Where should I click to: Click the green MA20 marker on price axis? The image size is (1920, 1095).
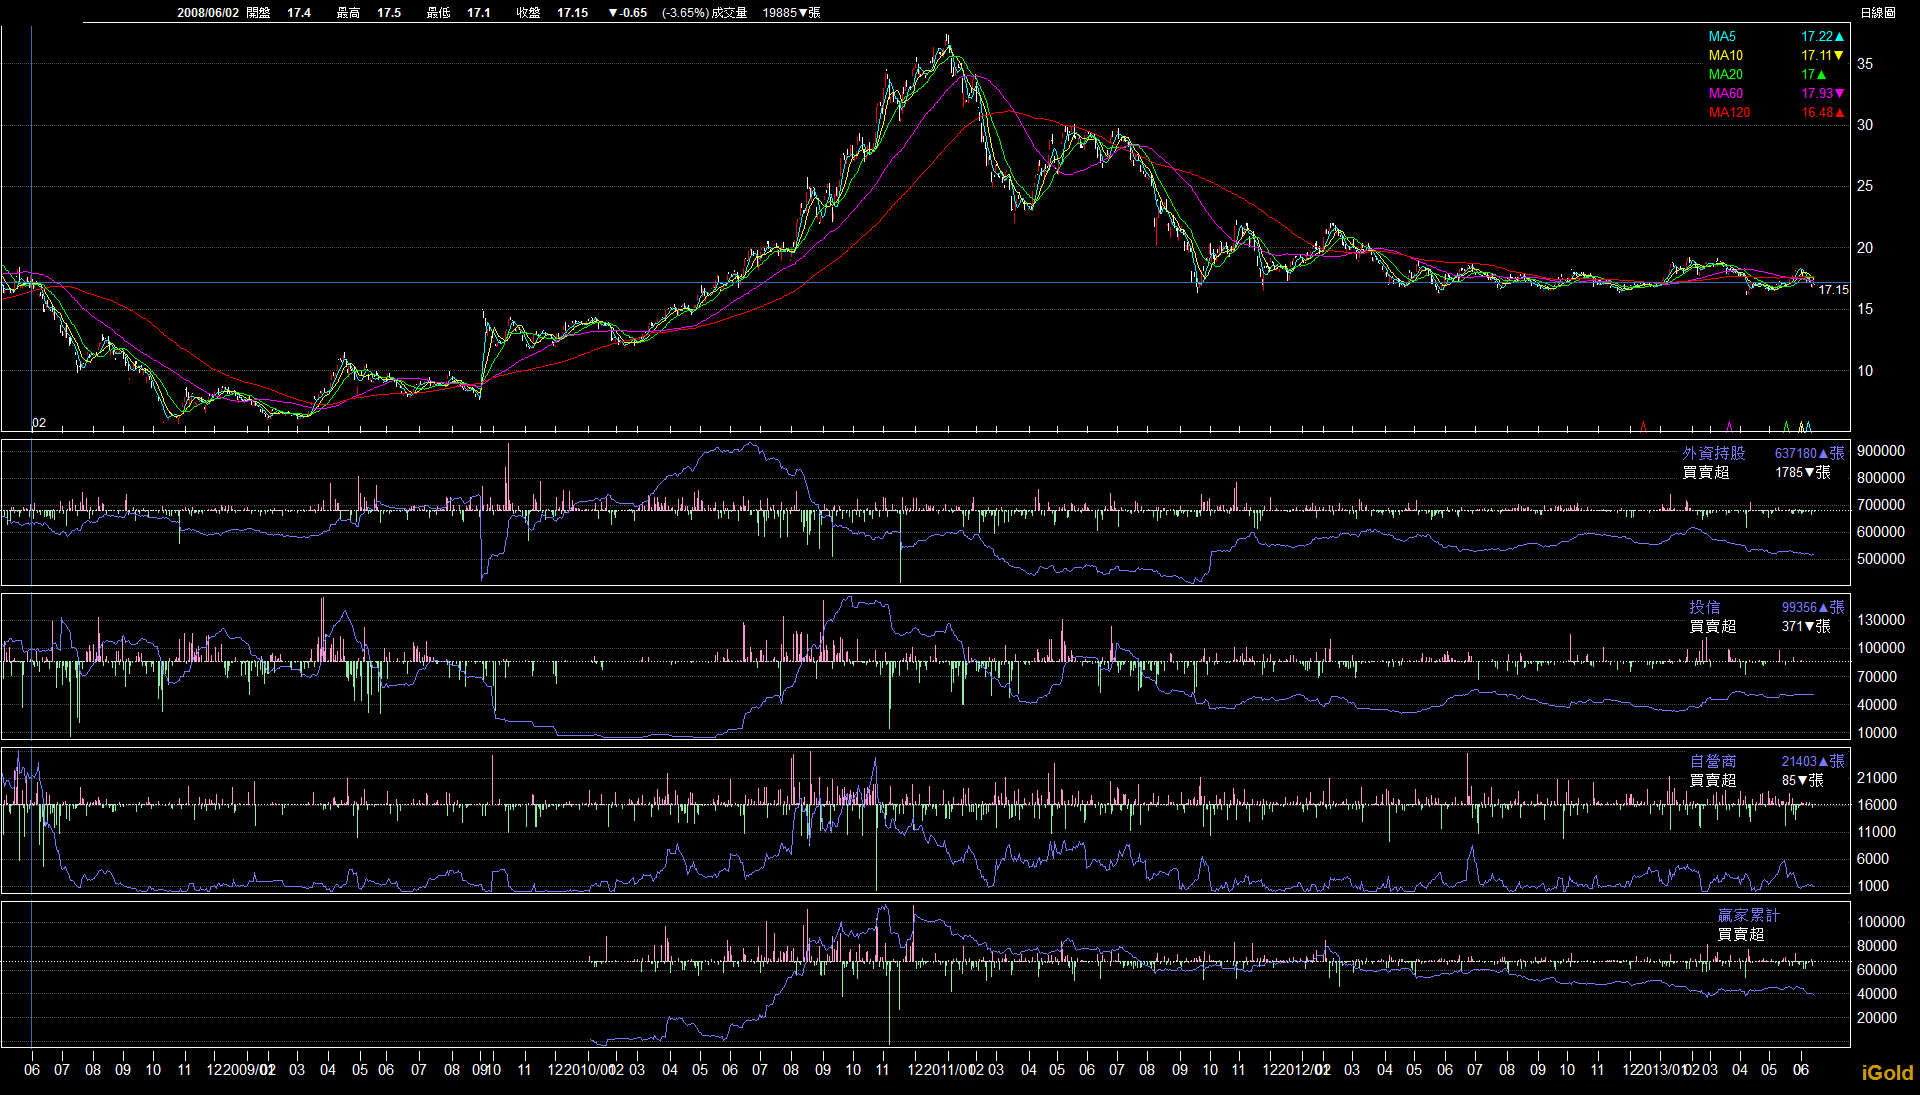coord(1786,427)
